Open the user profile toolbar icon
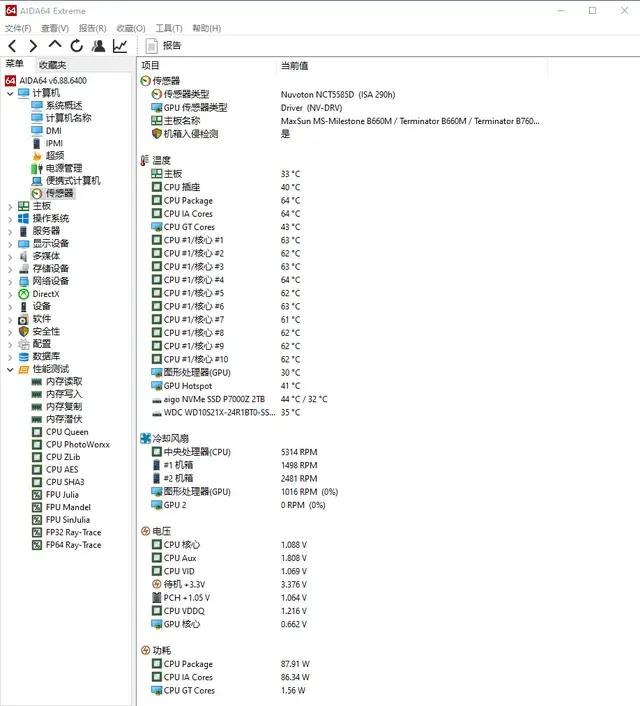The height and width of the screenshot is (706, 640). [98, 46]
